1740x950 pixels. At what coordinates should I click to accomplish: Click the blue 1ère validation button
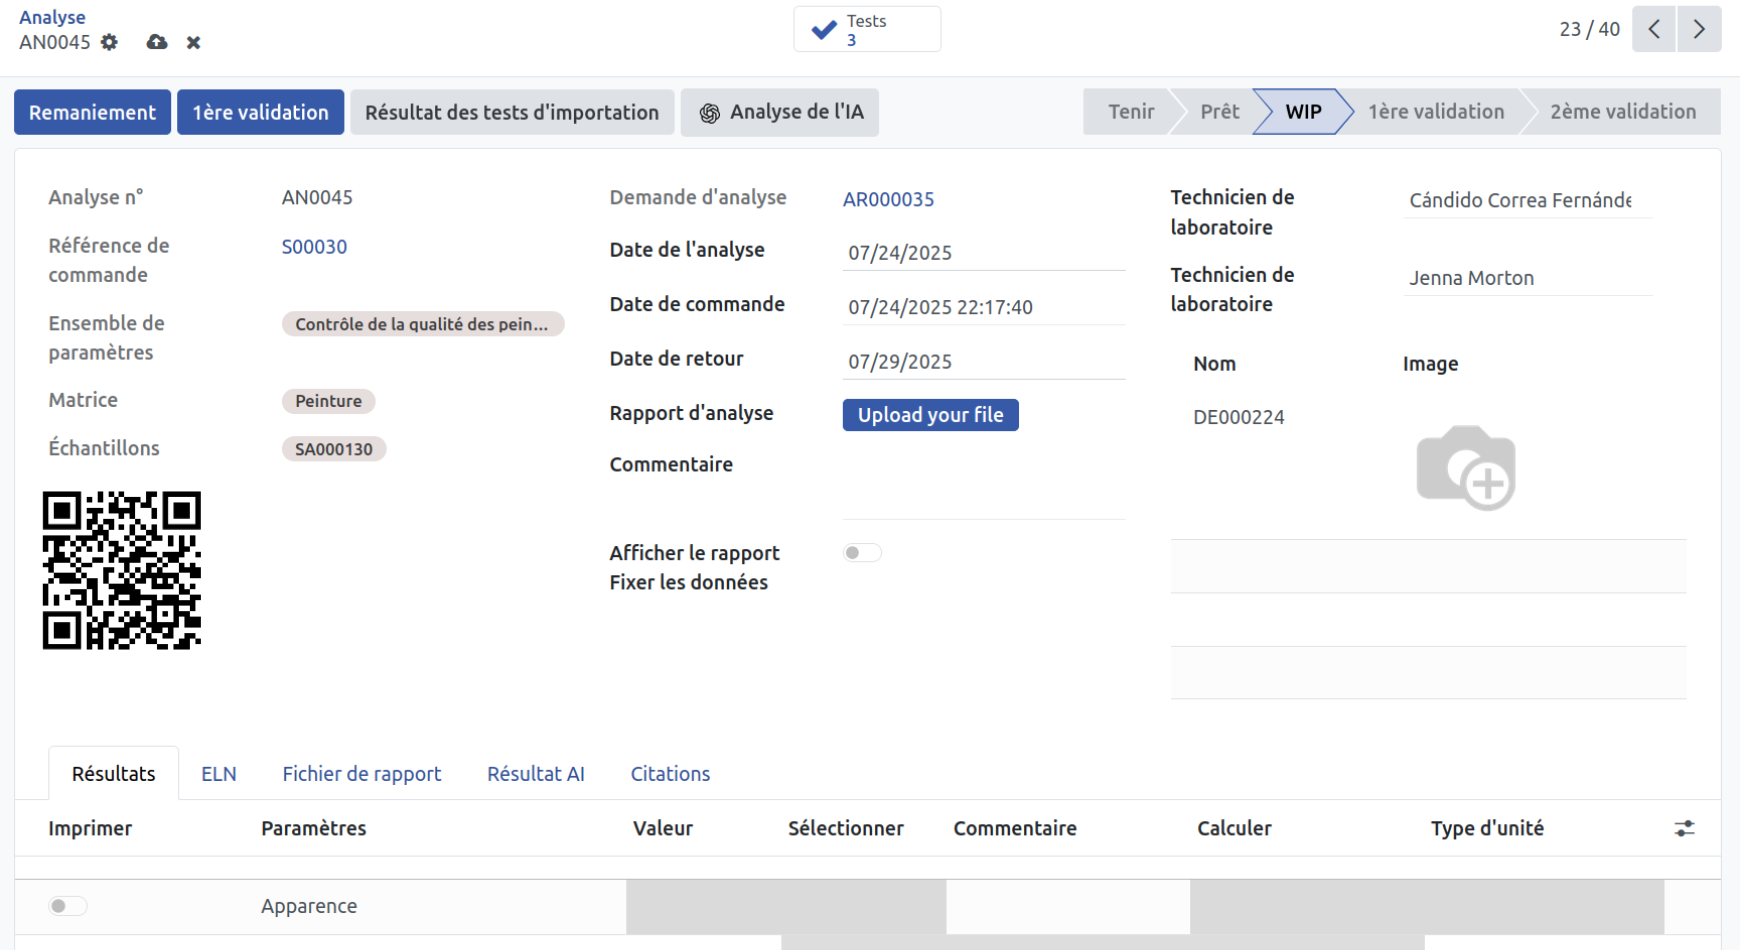click(x=260, y=112)
